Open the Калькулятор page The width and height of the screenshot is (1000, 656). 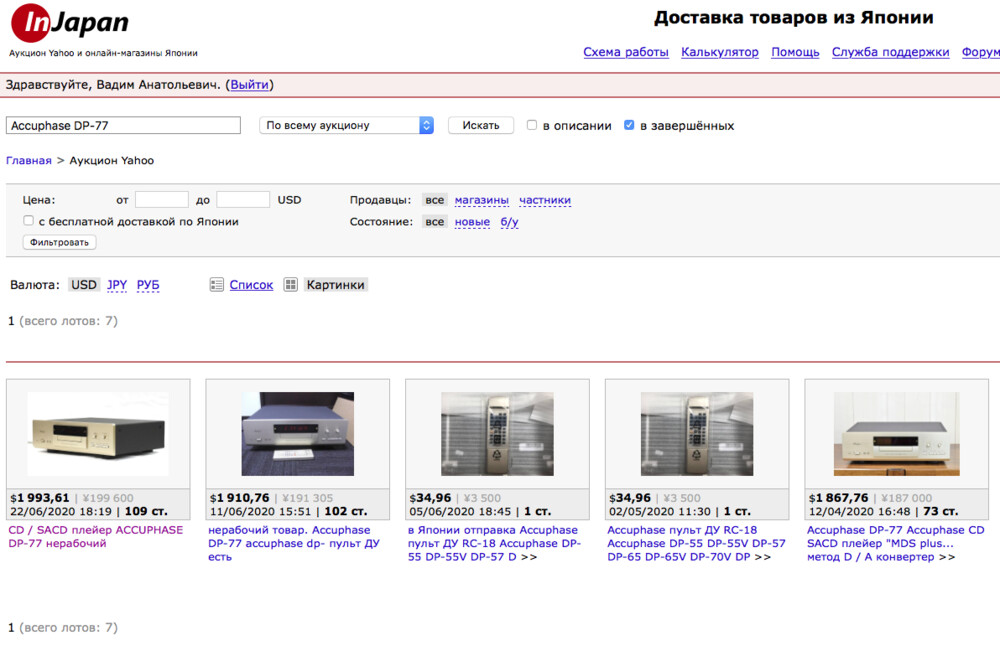click(x=719, y=51)
